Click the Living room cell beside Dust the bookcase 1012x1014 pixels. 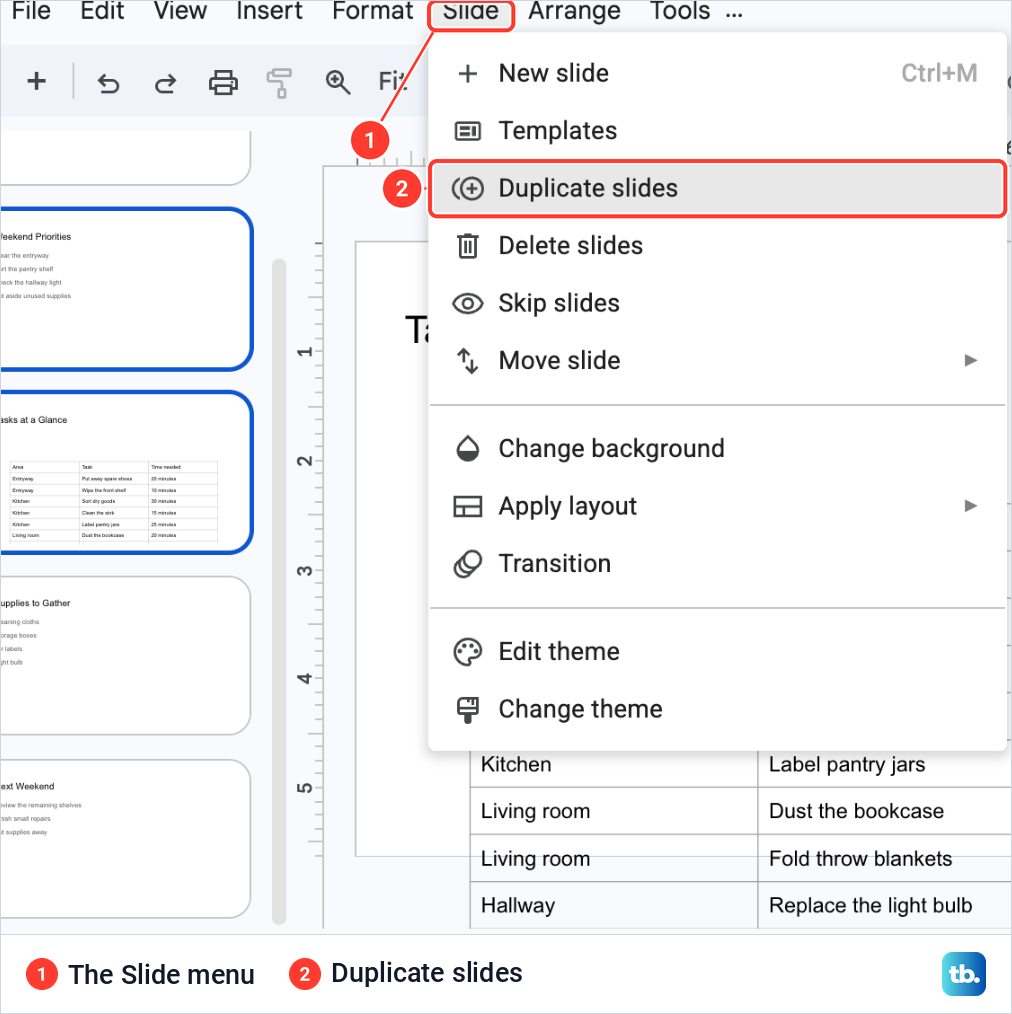pyautogui.click(x=614, y=811)
